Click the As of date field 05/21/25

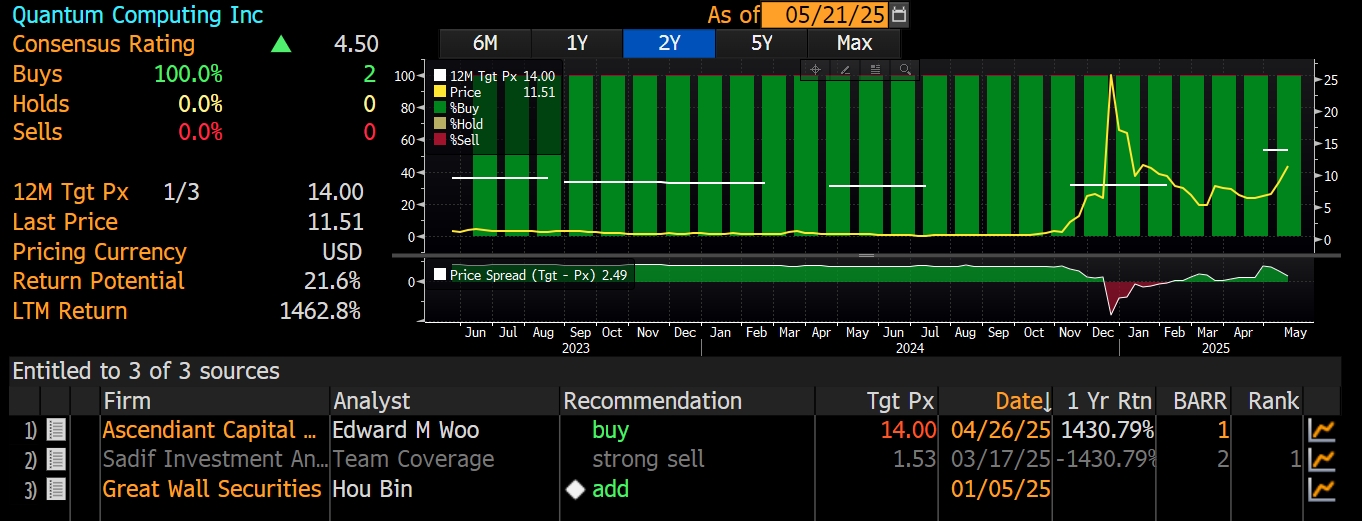click(825, 15)
